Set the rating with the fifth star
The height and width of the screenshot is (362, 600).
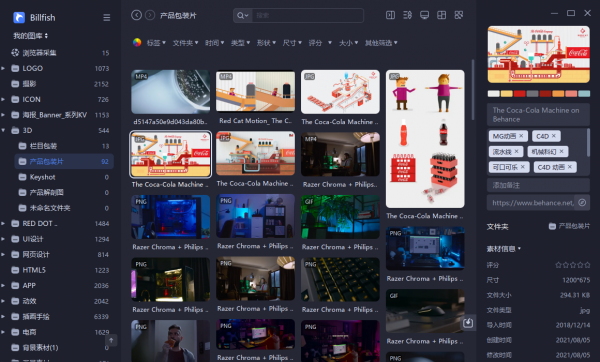click(587, 265)
